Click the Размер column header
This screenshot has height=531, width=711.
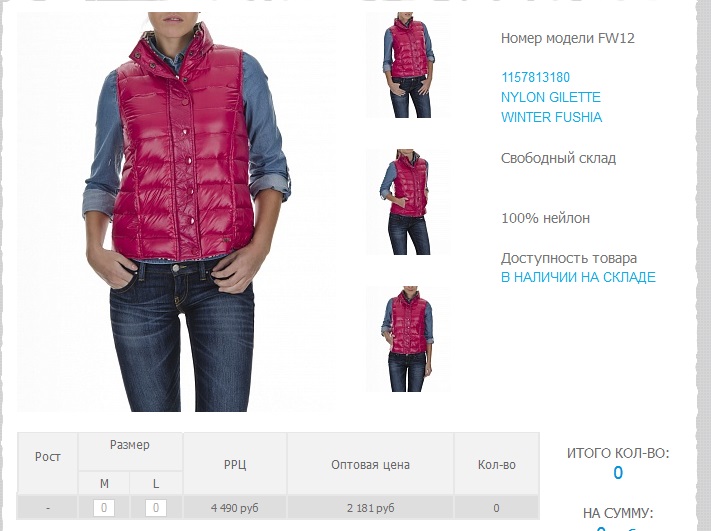(130, 445)
